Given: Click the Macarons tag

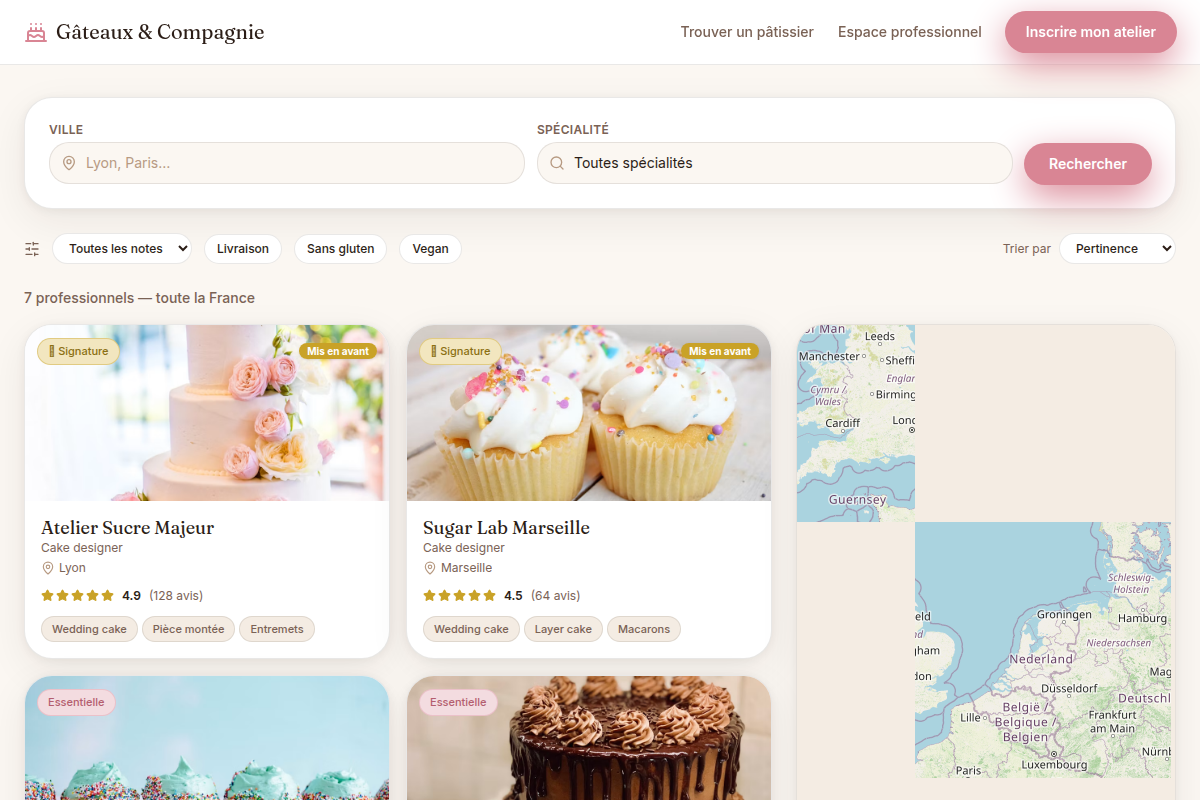Looking at the screenshot, I should coord(644,629).
